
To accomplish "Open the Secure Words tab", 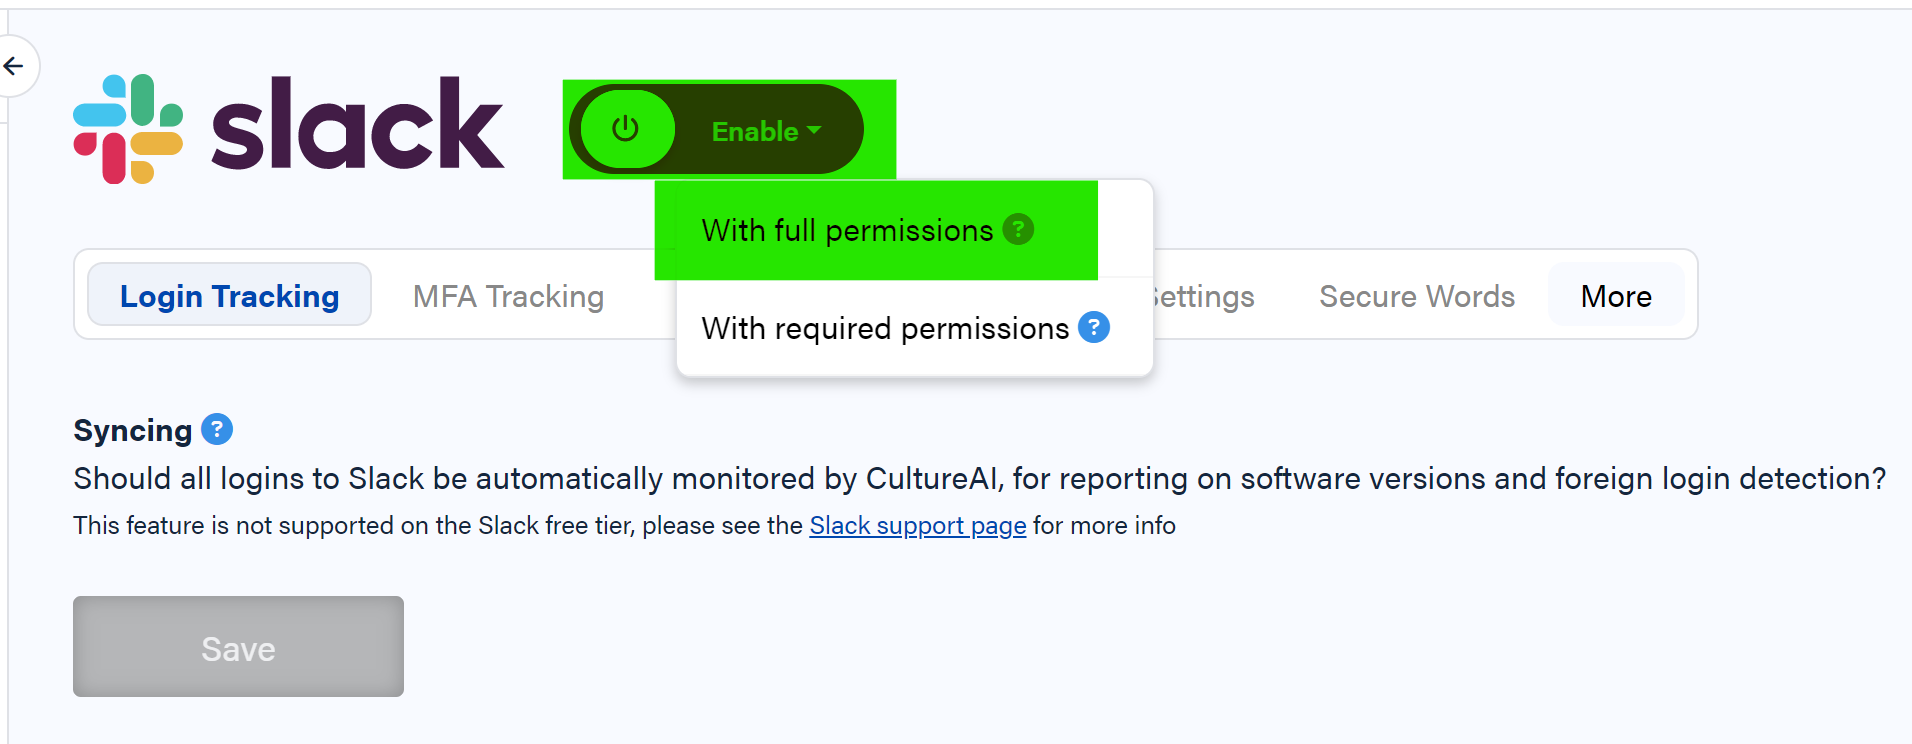I will point(1416,295).
